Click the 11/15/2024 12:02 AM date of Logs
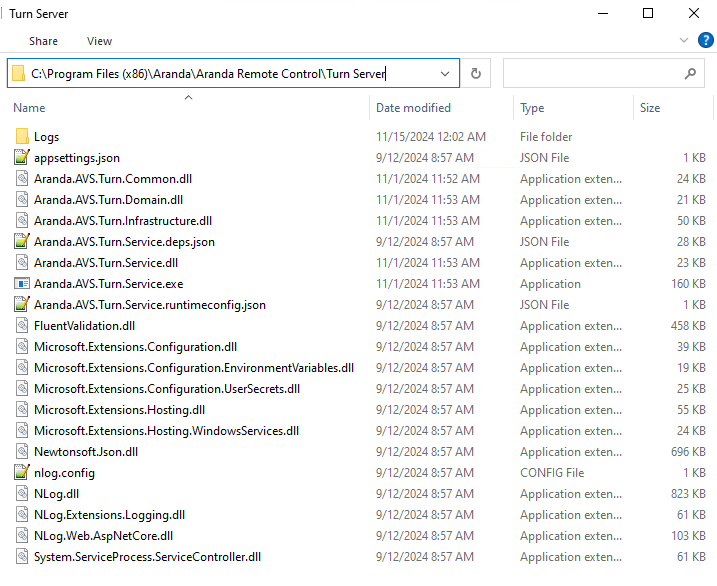 coord(431,137)
